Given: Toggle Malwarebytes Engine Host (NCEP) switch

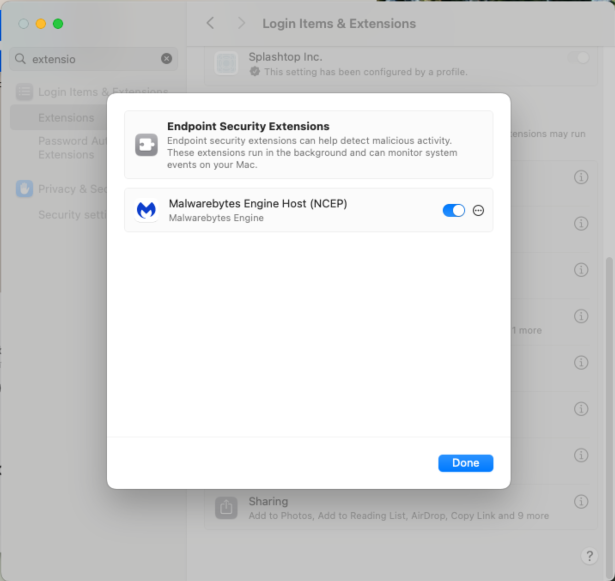Looking at the screenshot, I should (x=453, y=211).
